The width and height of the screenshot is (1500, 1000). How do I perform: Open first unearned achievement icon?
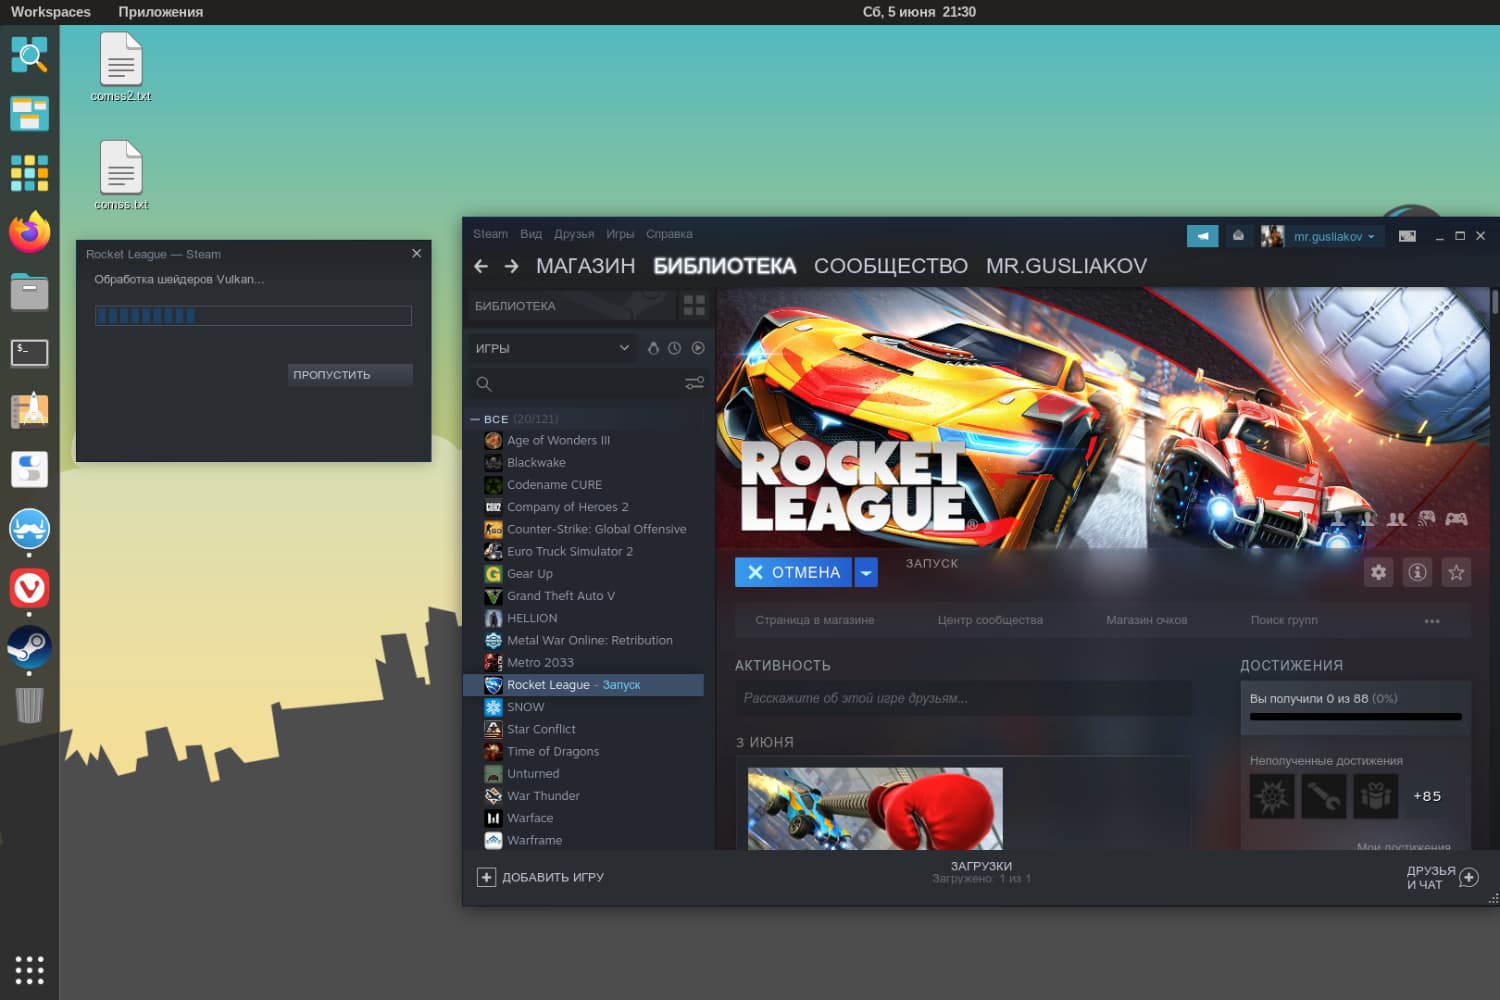pyautogui.click(x=1272, y=797)
